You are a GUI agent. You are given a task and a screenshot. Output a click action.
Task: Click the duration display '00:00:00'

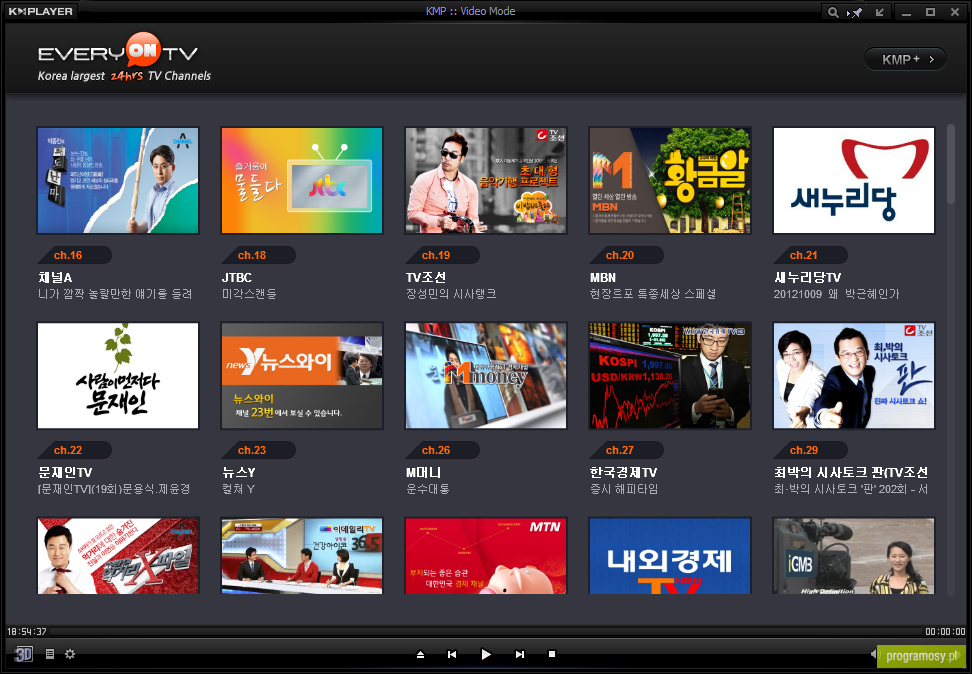[x=945, y=632]
